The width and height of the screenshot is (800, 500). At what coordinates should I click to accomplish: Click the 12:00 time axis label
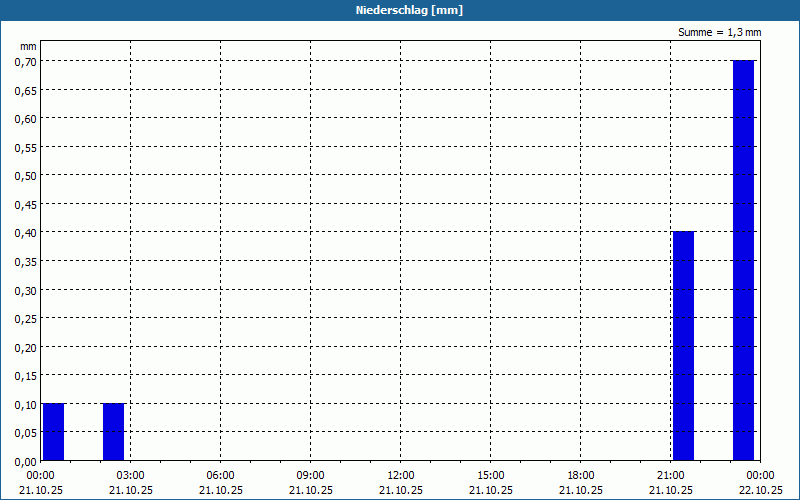(x=401, y=476)
